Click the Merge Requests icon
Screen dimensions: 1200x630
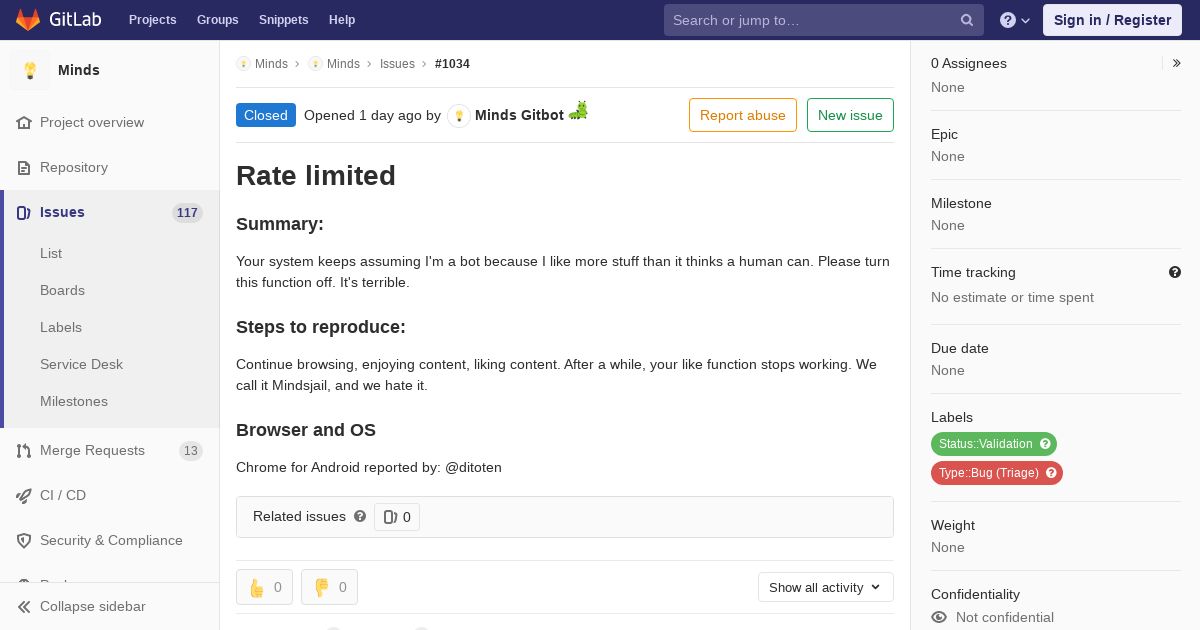point(24,451)
